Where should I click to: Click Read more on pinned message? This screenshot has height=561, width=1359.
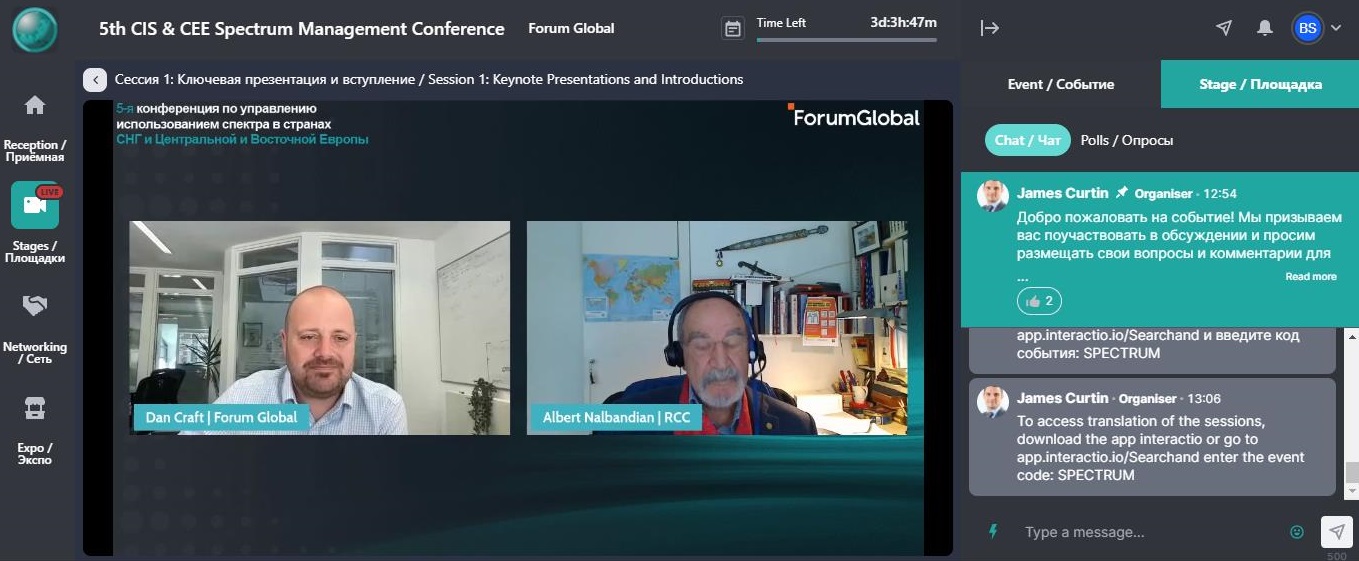coord(1311,277)
